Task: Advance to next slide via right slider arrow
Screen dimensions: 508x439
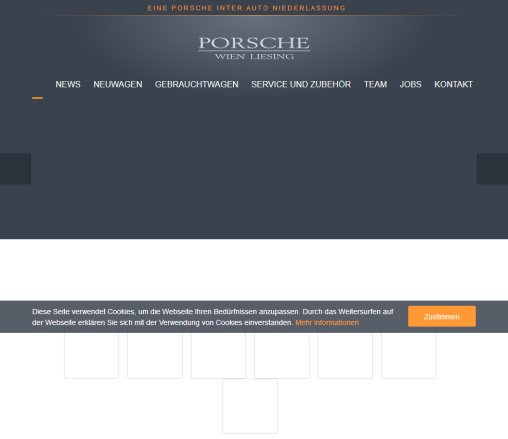Action: pyautogui.click(x=492, y=169)
